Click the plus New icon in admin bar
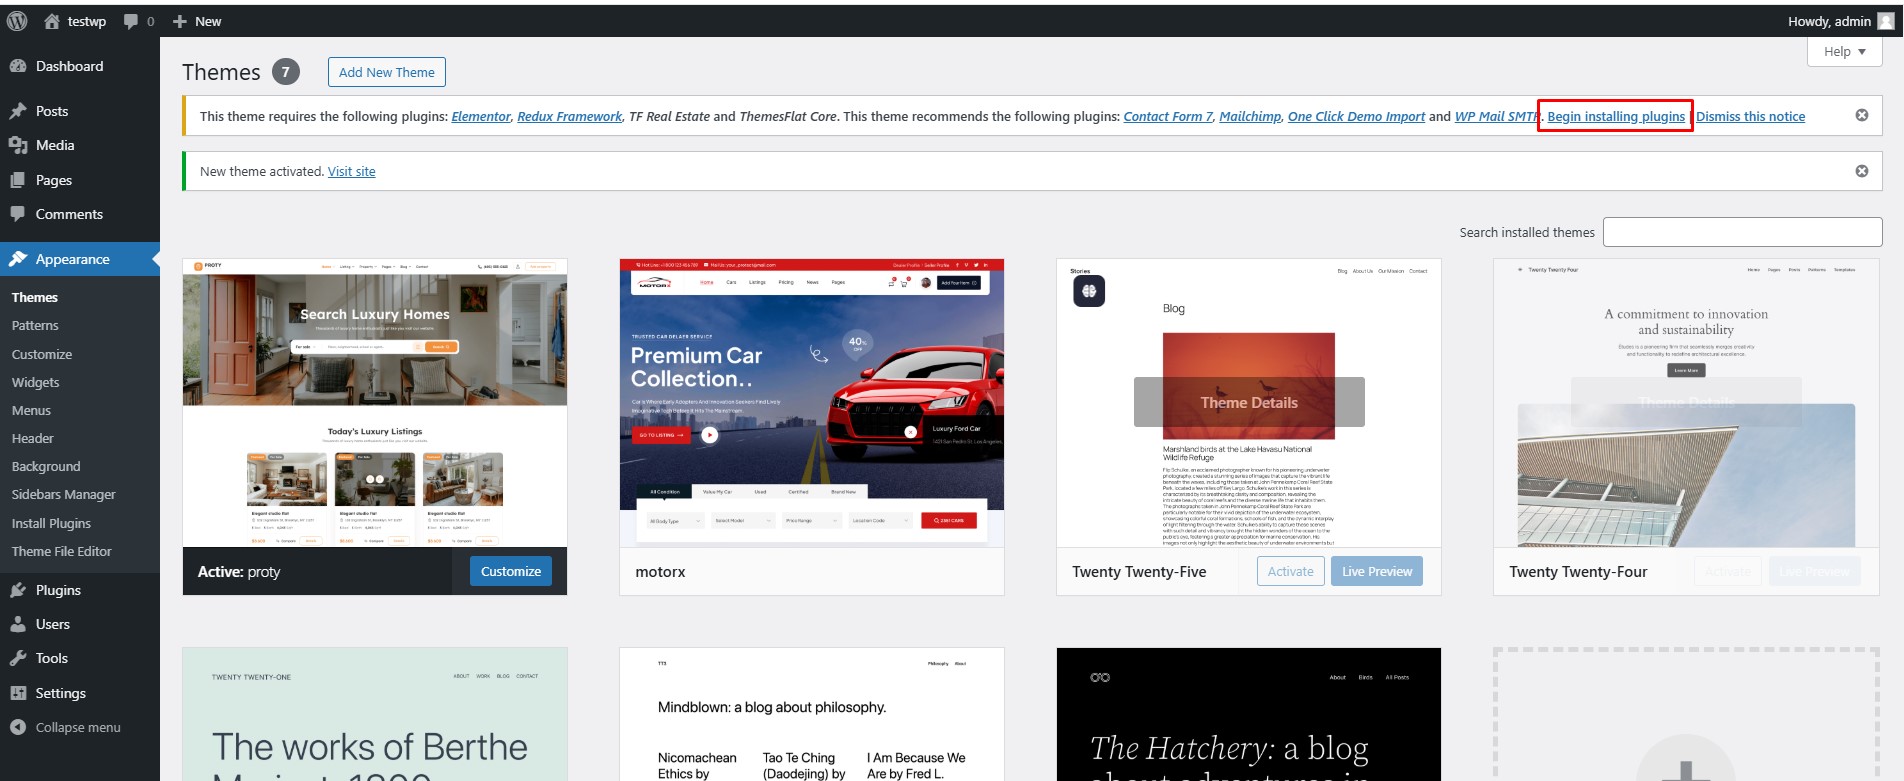The image size is (1904, 781). [180, 21]
